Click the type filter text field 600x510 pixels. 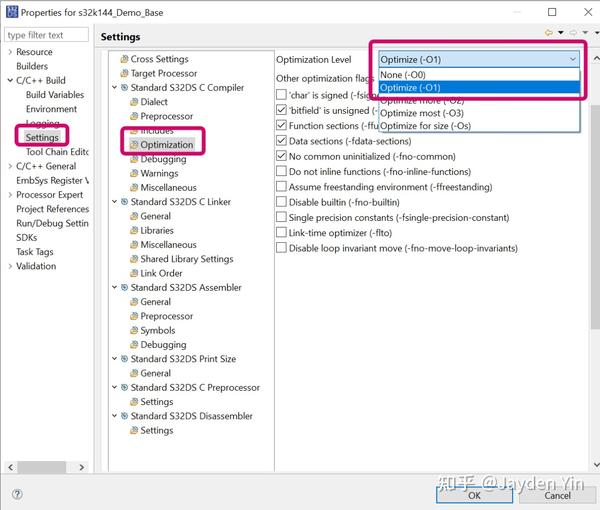(46, 35)
